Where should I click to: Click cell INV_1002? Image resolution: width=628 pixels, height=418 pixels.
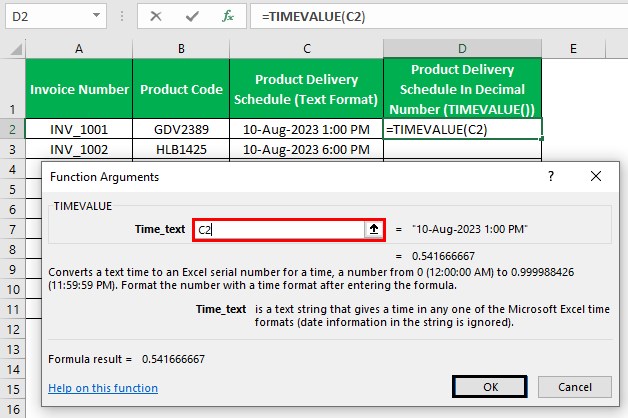pyautogui.click(x=79, y=149)
